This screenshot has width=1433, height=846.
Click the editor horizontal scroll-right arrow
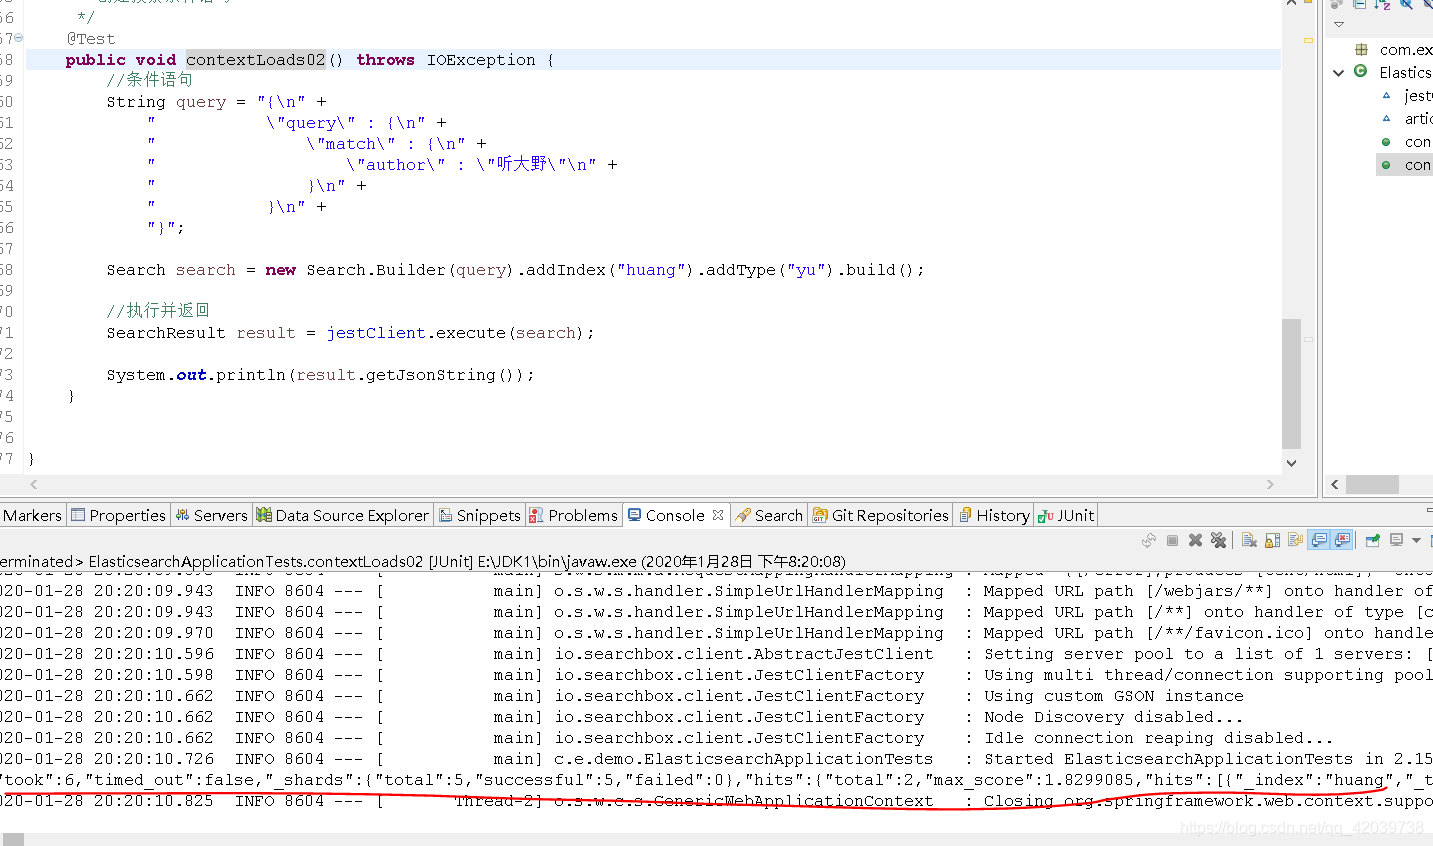1270,484
